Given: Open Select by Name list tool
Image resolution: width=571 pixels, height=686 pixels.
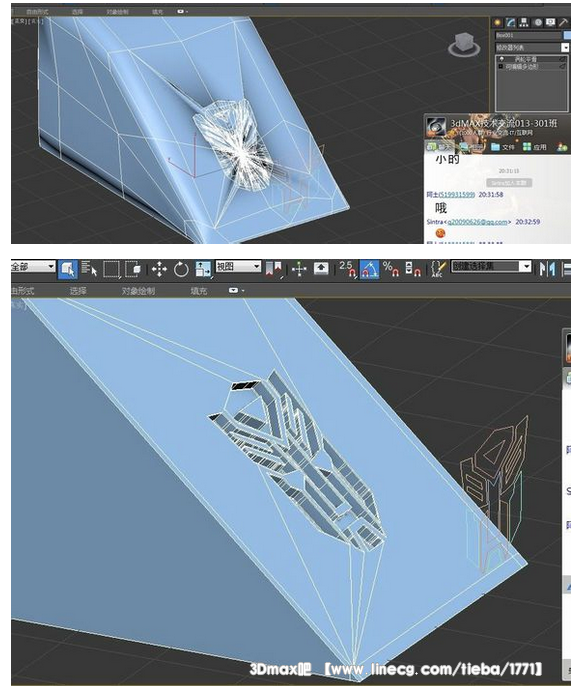Looking at the screenshot, I should coord(89,269).
